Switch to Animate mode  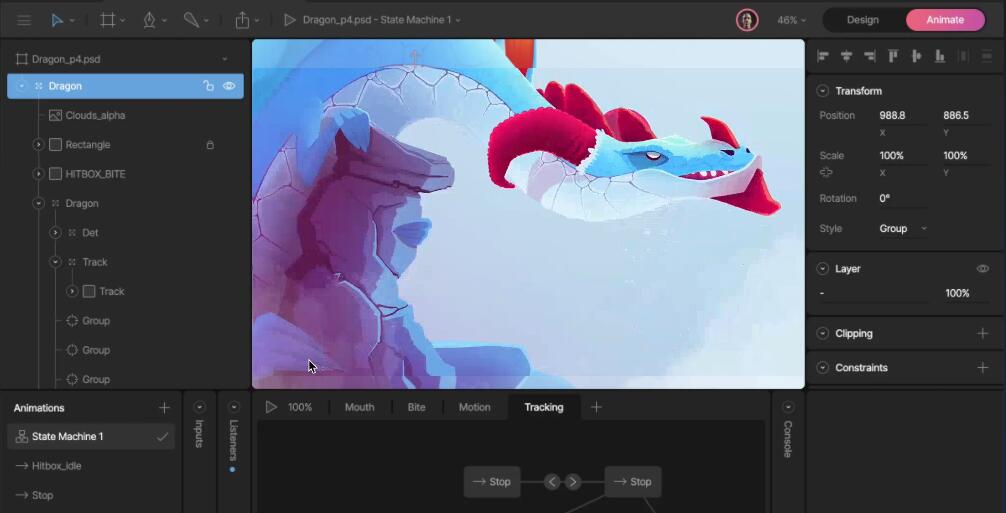(x=945, y=20)
